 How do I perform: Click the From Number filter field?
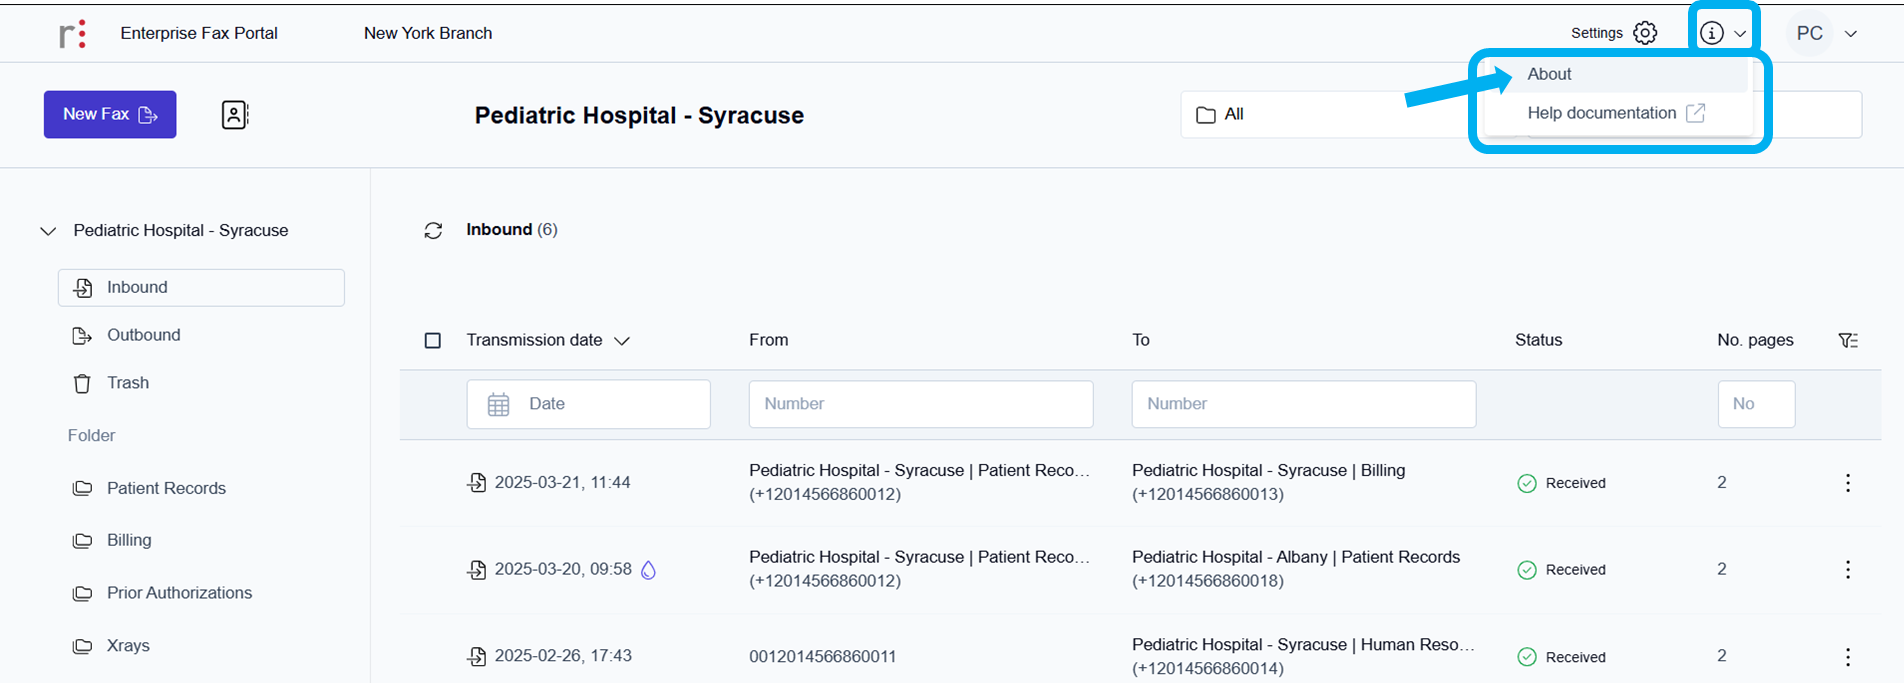(x=920, y=404)
